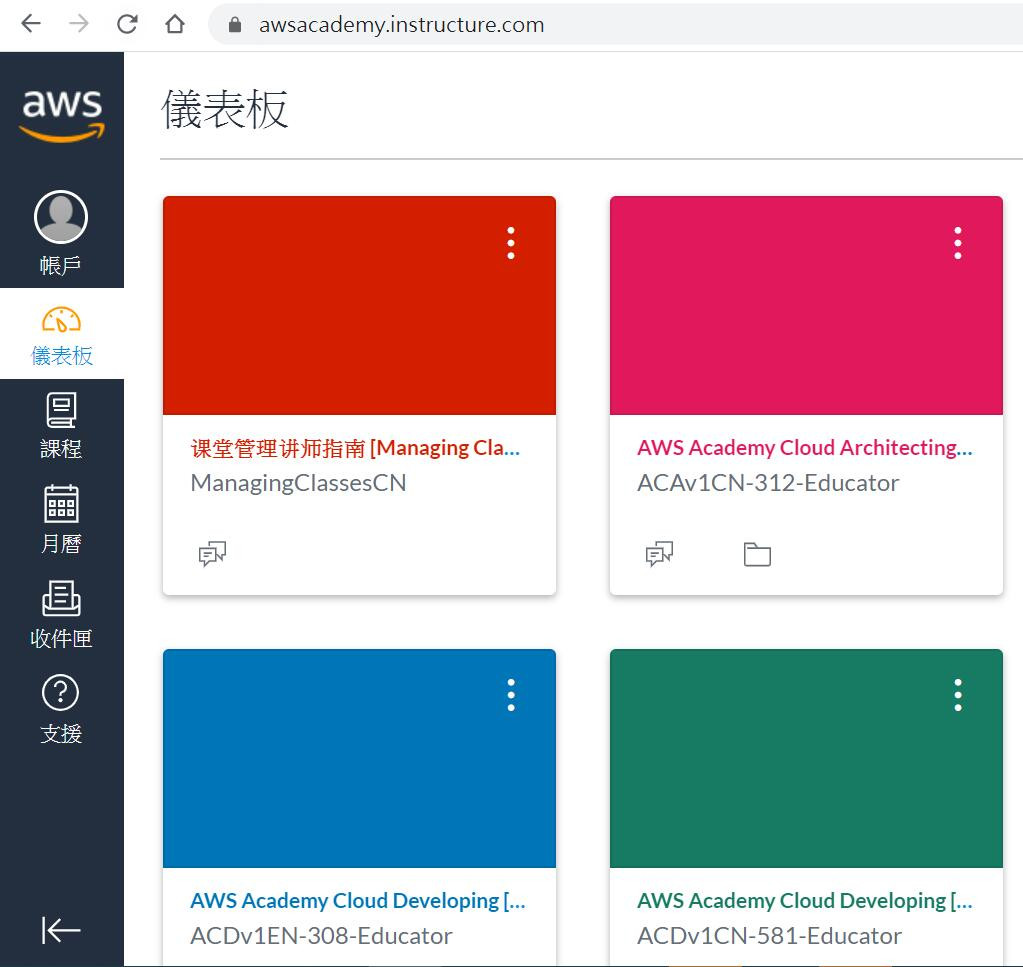This screenshot has height=967, width=1023.
Task: Click the ACAv1CN-312-Educator subtitle text
Action: tap(768, 483)
